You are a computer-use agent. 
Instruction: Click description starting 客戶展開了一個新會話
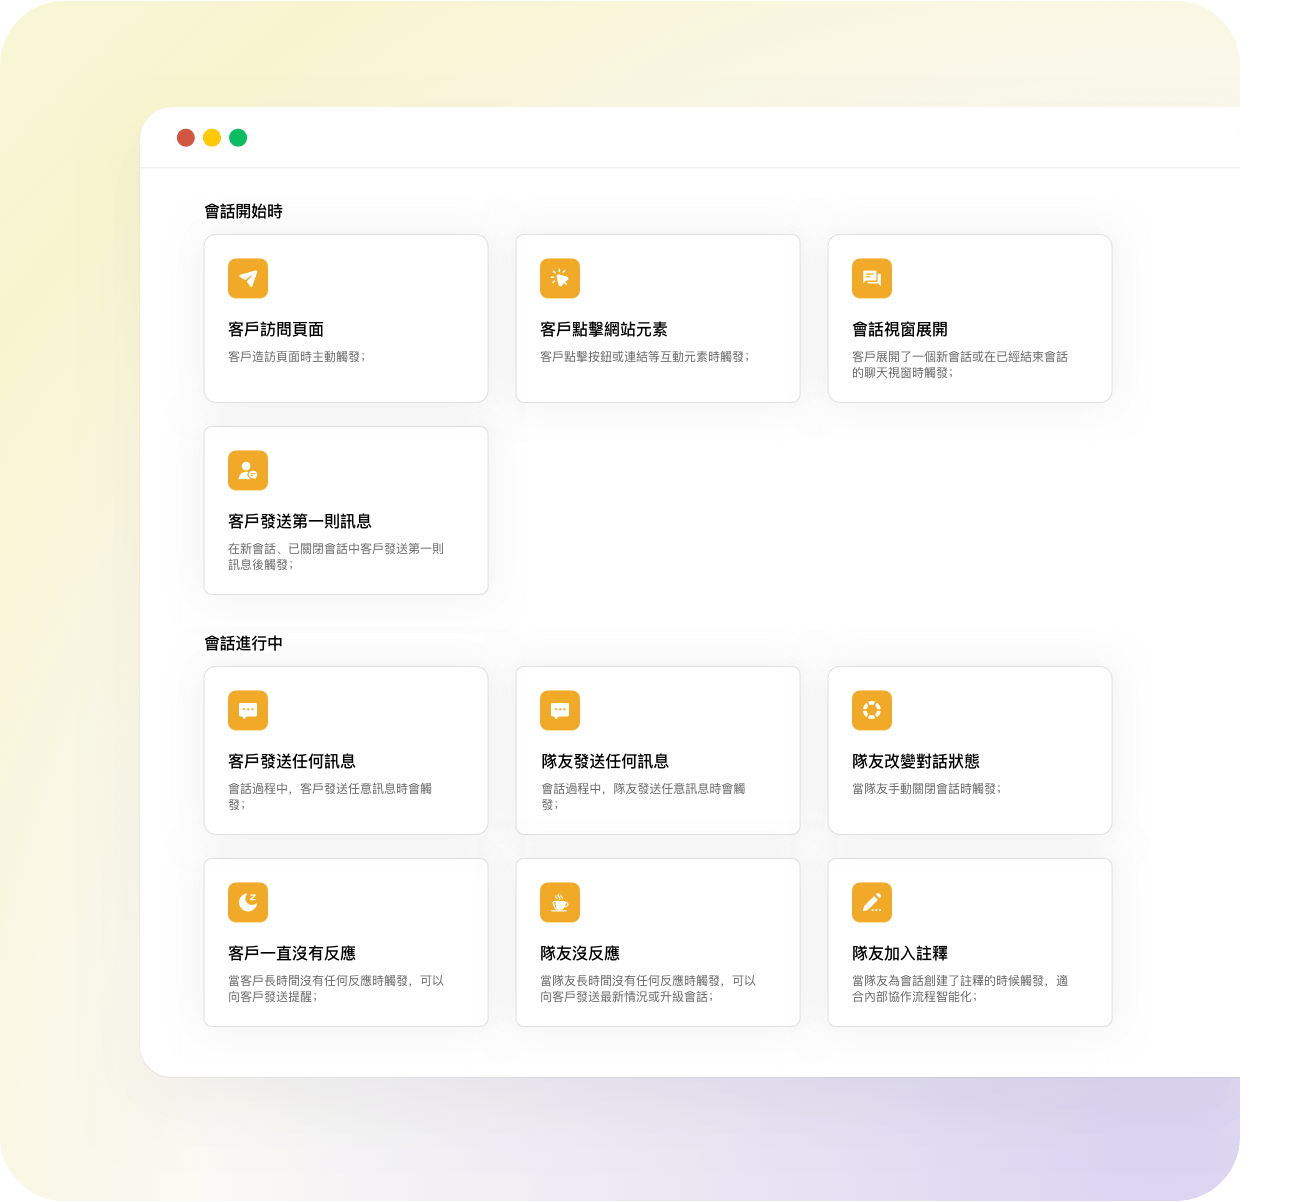[960, 365]
